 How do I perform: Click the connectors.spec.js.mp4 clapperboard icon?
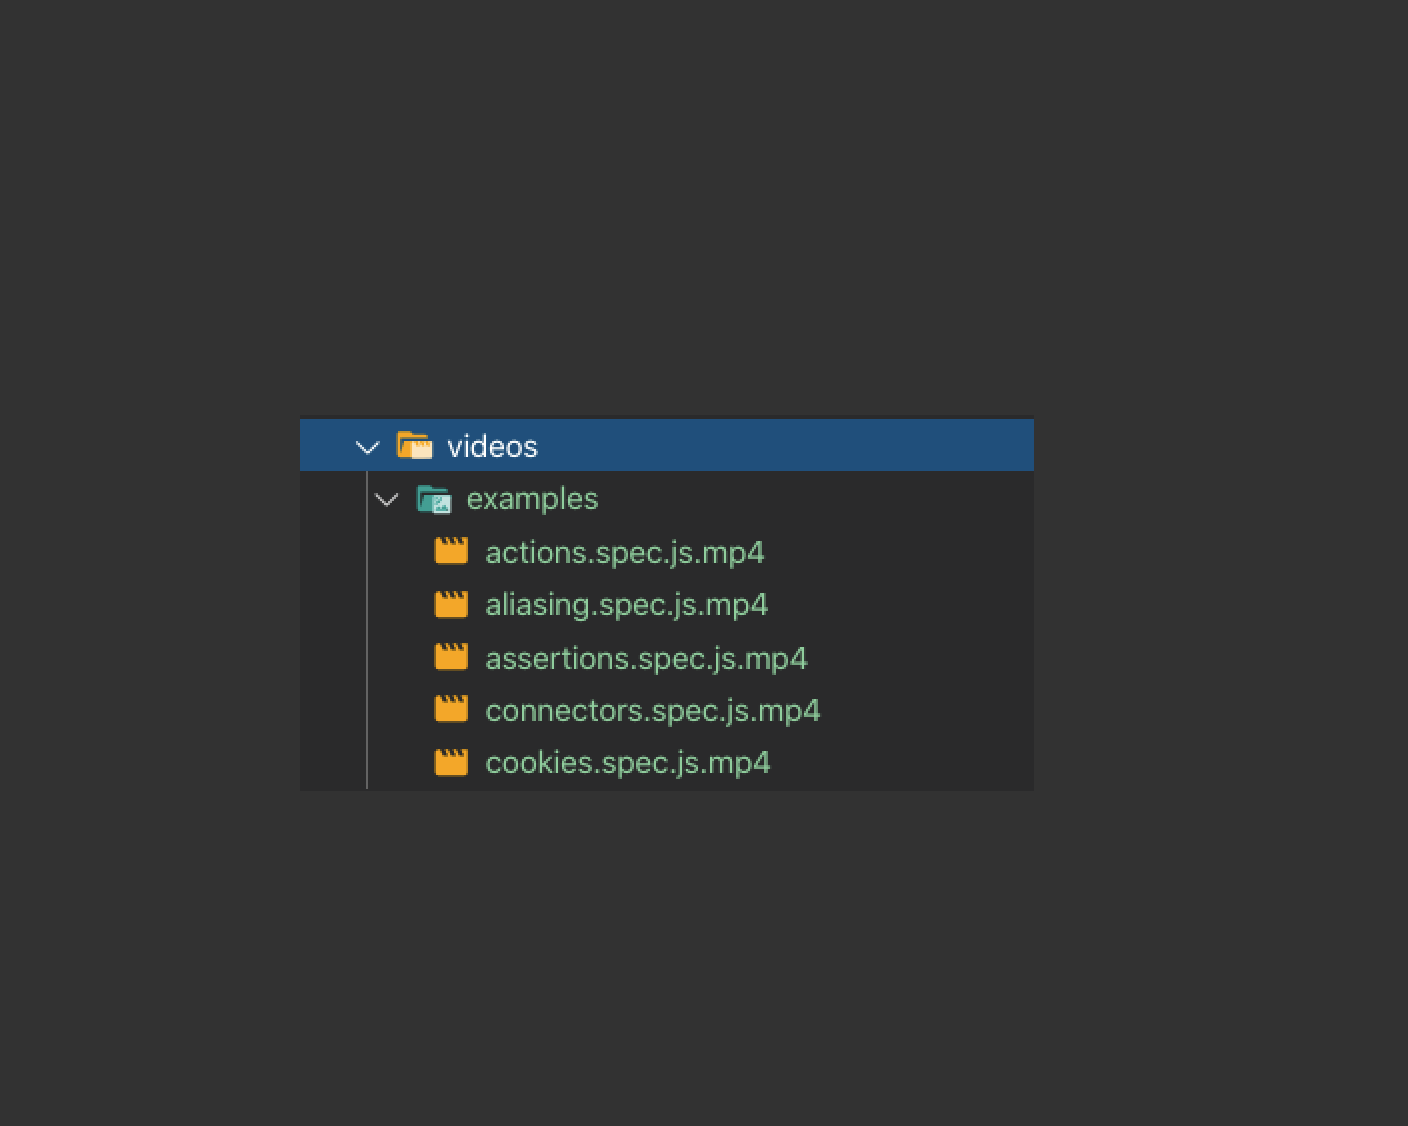click(451, 710)
